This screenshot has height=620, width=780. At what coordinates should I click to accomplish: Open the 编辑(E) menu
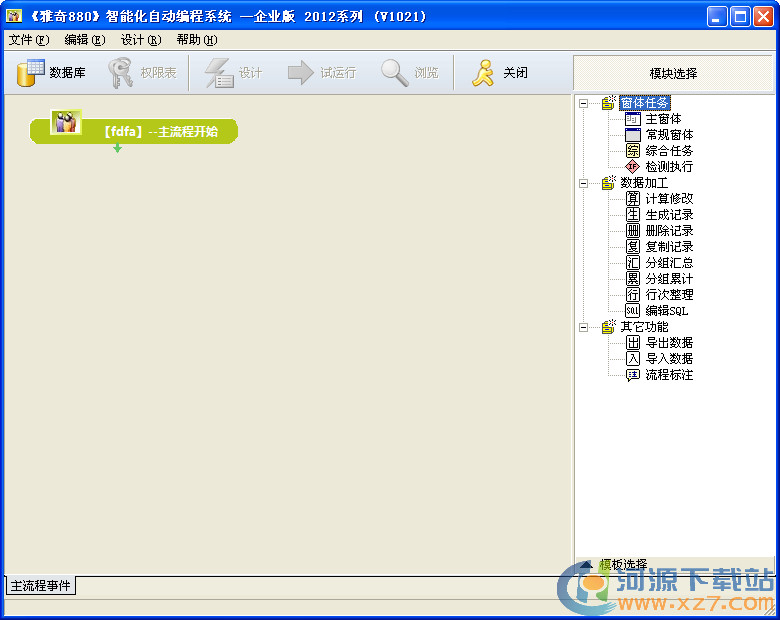pos(85,40)
